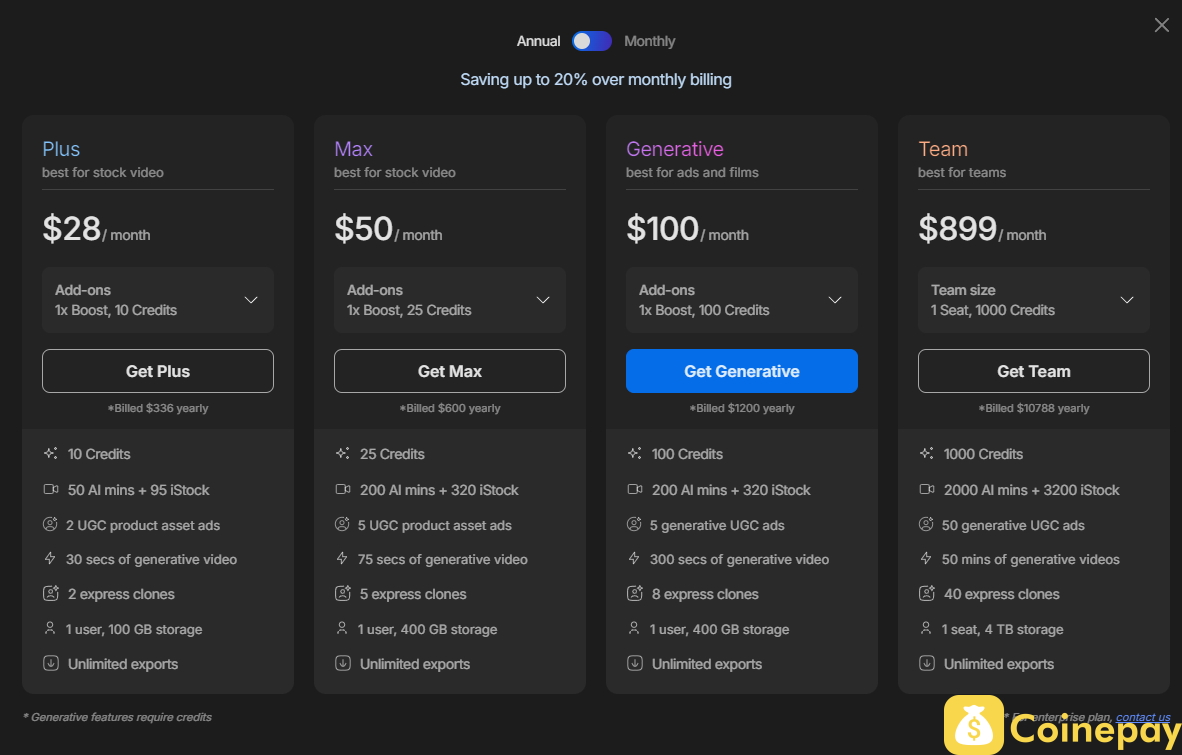Click the Get Max button
This screenshot has height=755, width=1182.
coord(449,371)
